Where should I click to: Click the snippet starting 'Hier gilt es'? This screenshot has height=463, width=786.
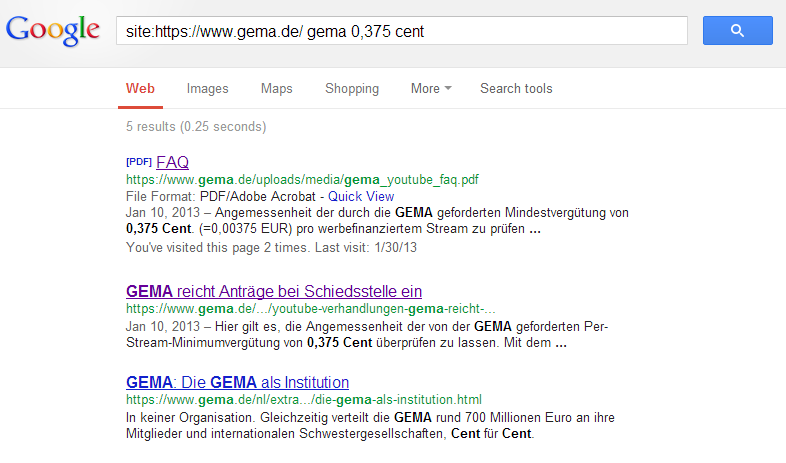click(367, 335)
